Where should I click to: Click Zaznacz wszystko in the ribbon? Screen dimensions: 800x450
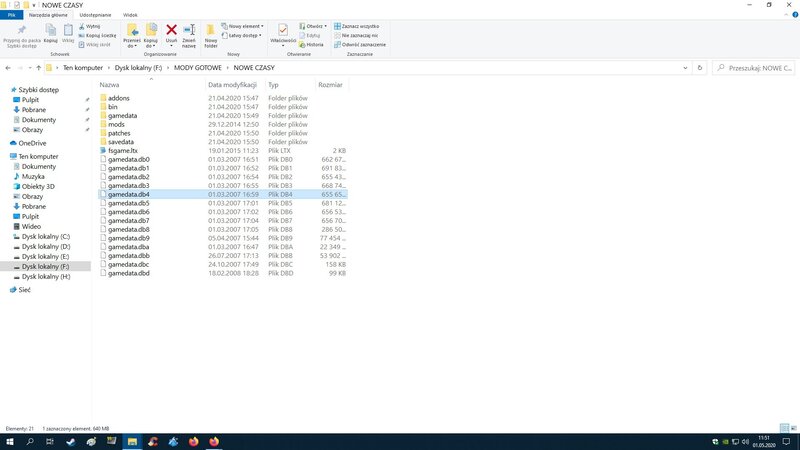[357, 27]
